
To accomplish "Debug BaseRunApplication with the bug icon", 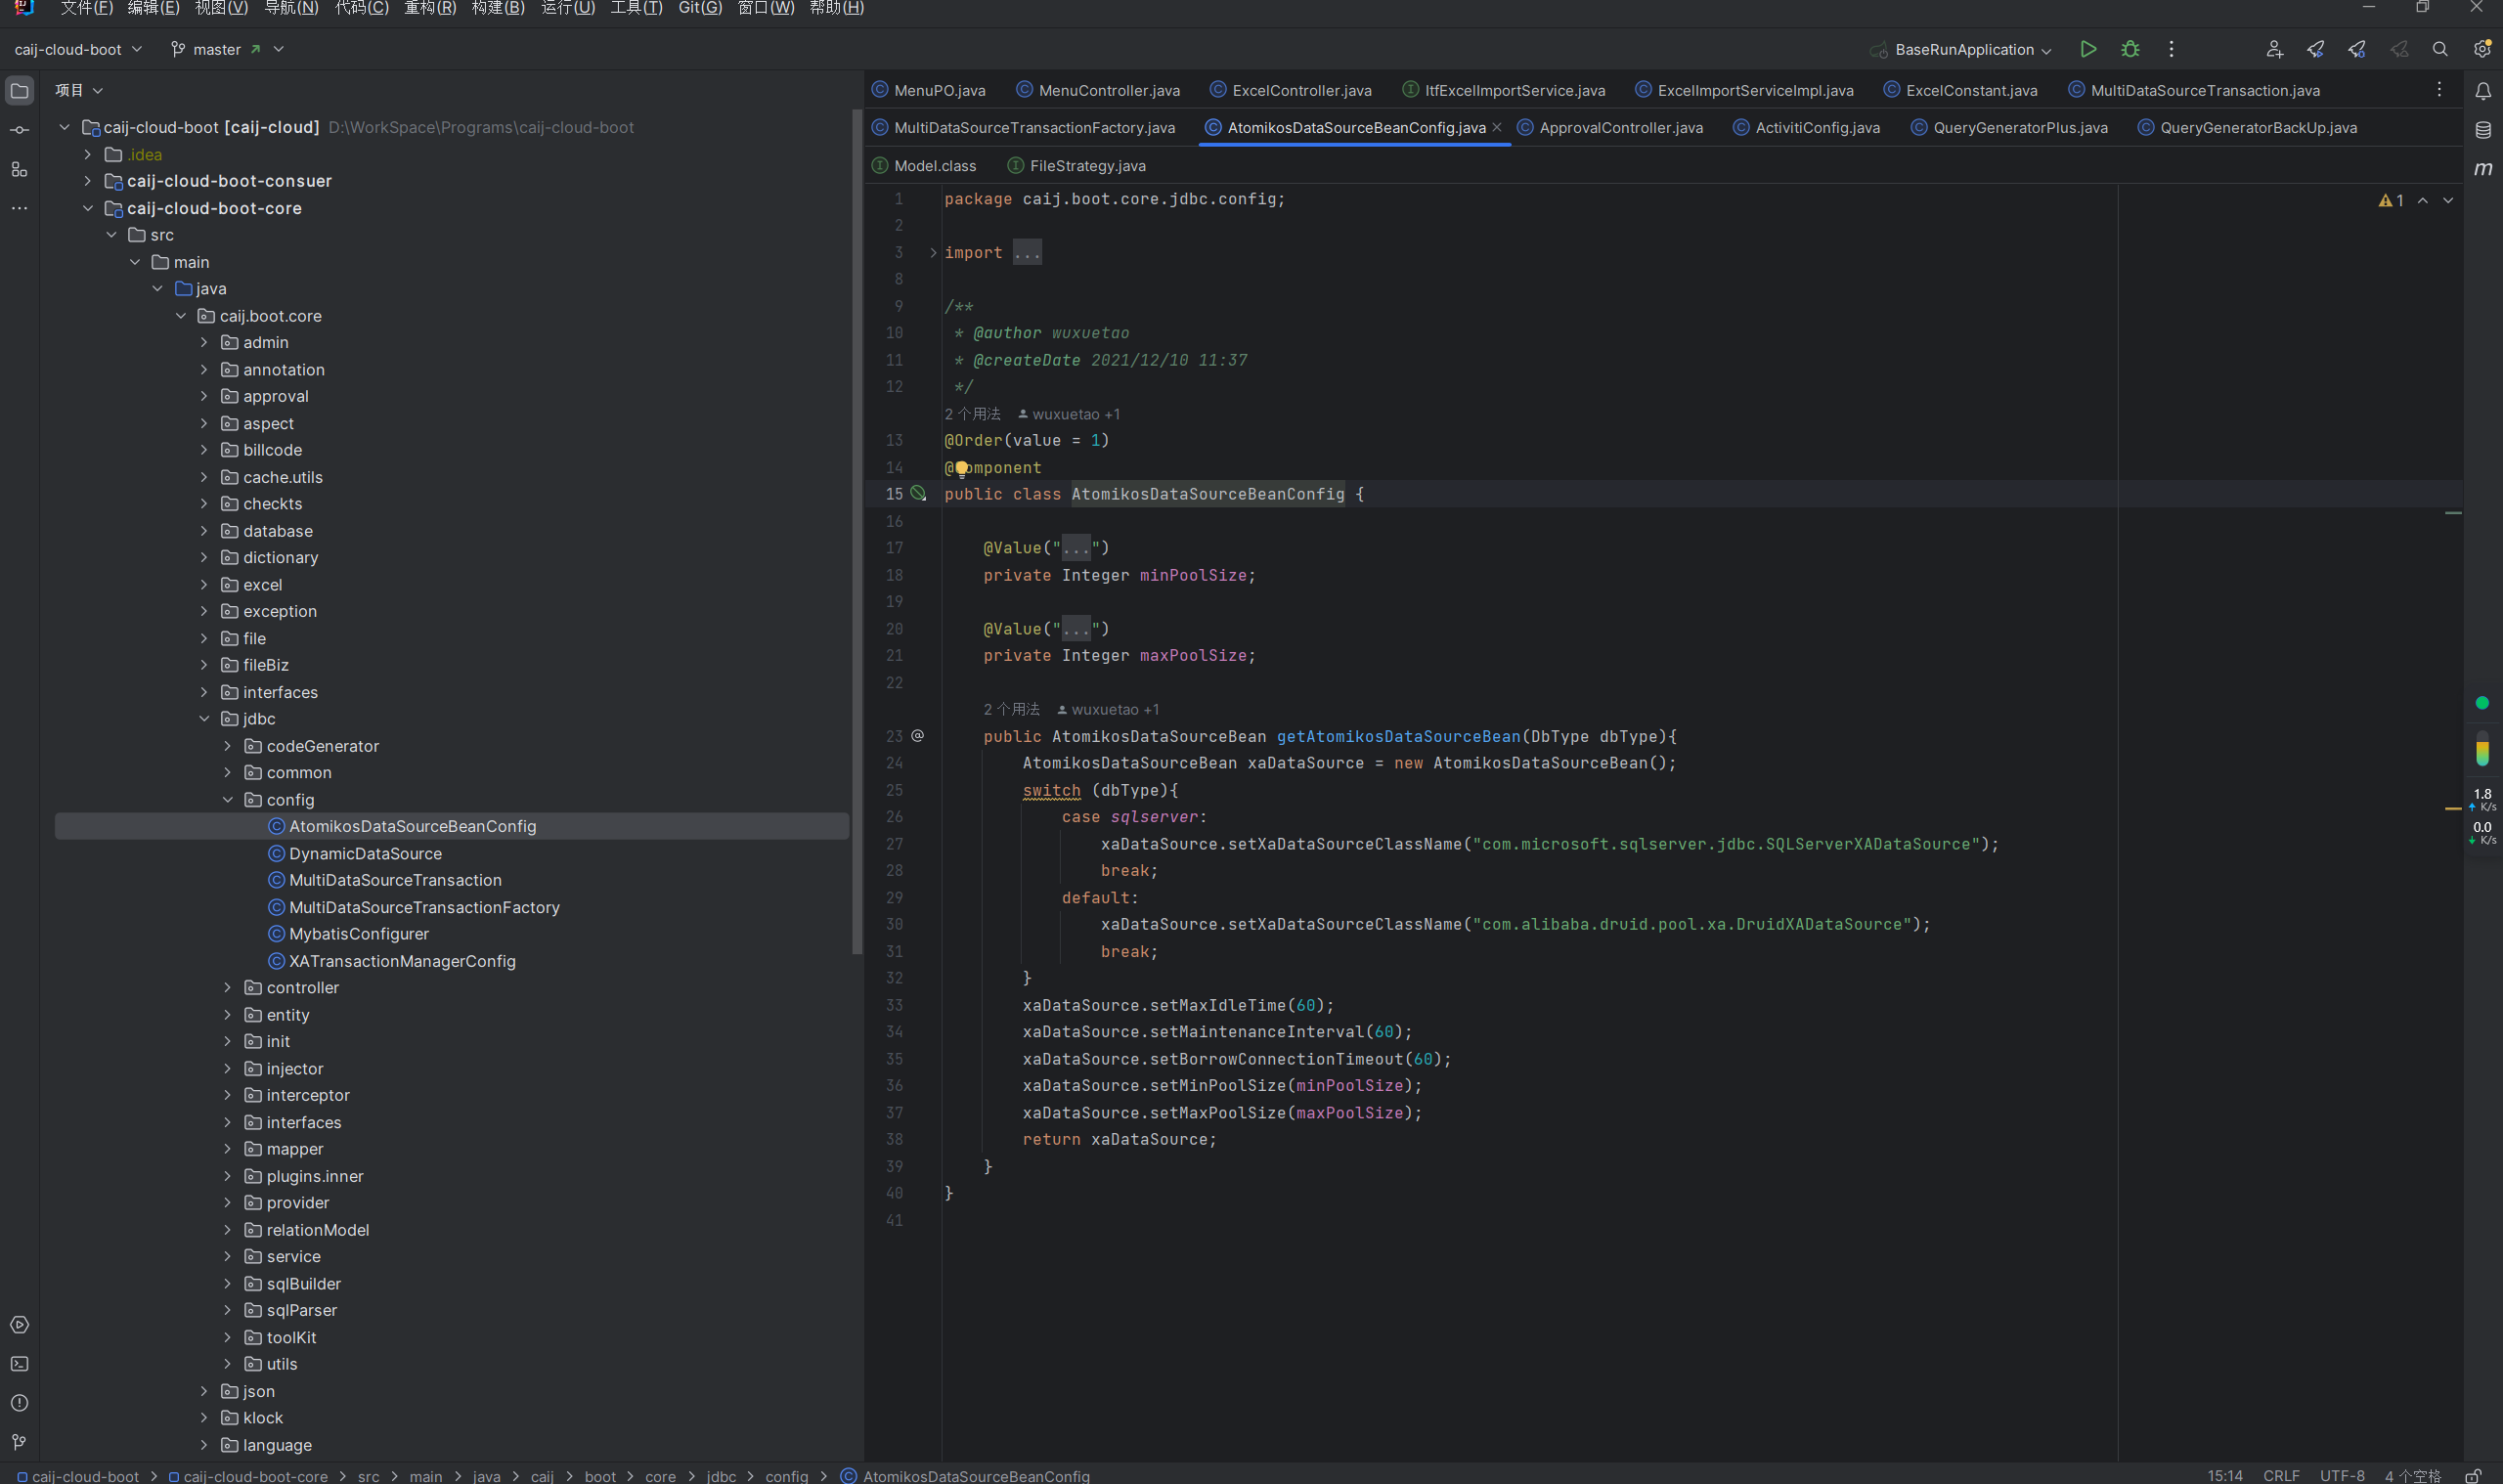I will point(2130,49).
